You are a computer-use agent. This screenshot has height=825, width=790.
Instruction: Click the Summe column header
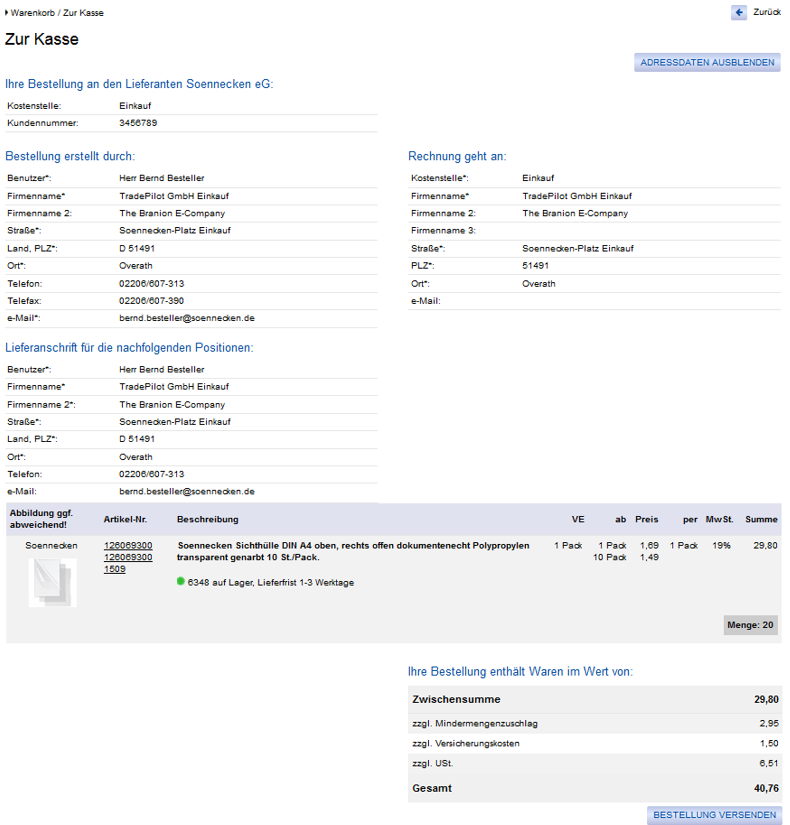(x=761, y=519)
